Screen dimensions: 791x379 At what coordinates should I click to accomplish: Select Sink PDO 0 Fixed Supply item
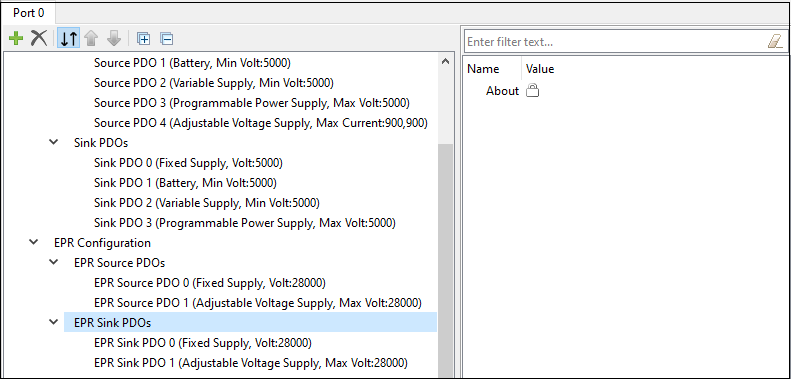click(188, 163)
